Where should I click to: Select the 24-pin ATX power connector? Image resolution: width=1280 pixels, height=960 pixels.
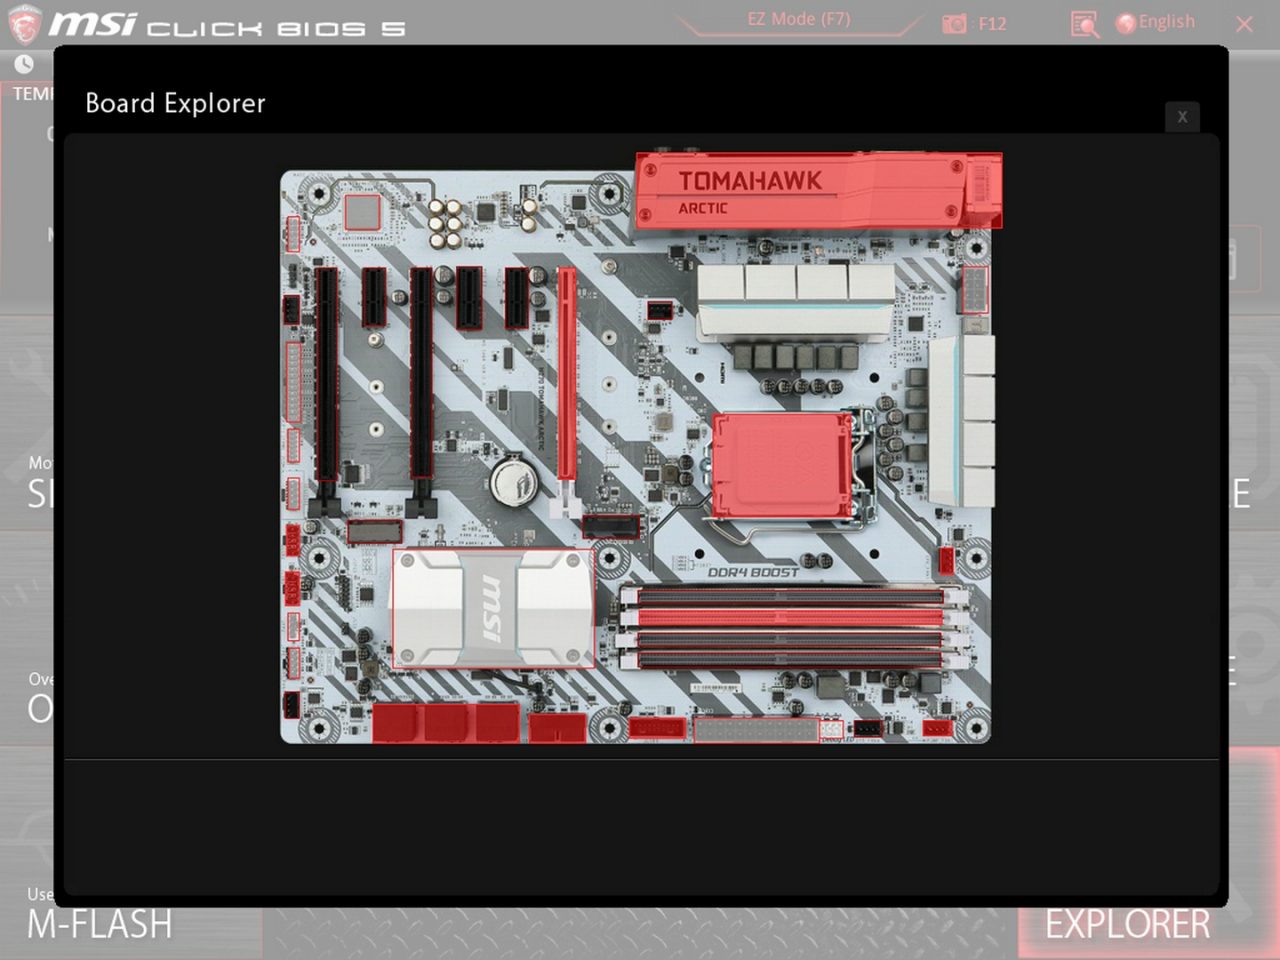click(756, 729)
